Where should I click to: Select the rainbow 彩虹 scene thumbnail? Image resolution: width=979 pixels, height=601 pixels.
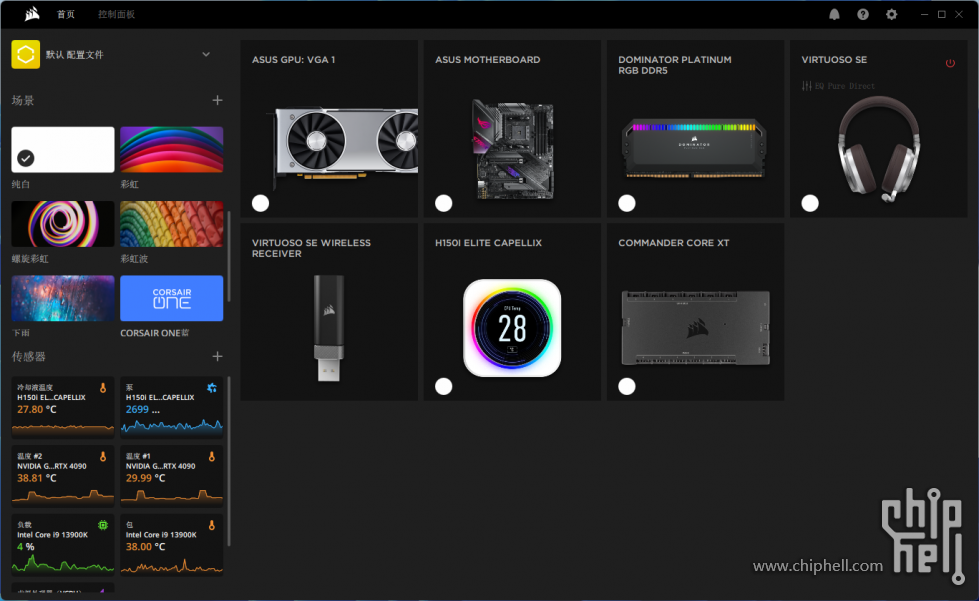171,150
